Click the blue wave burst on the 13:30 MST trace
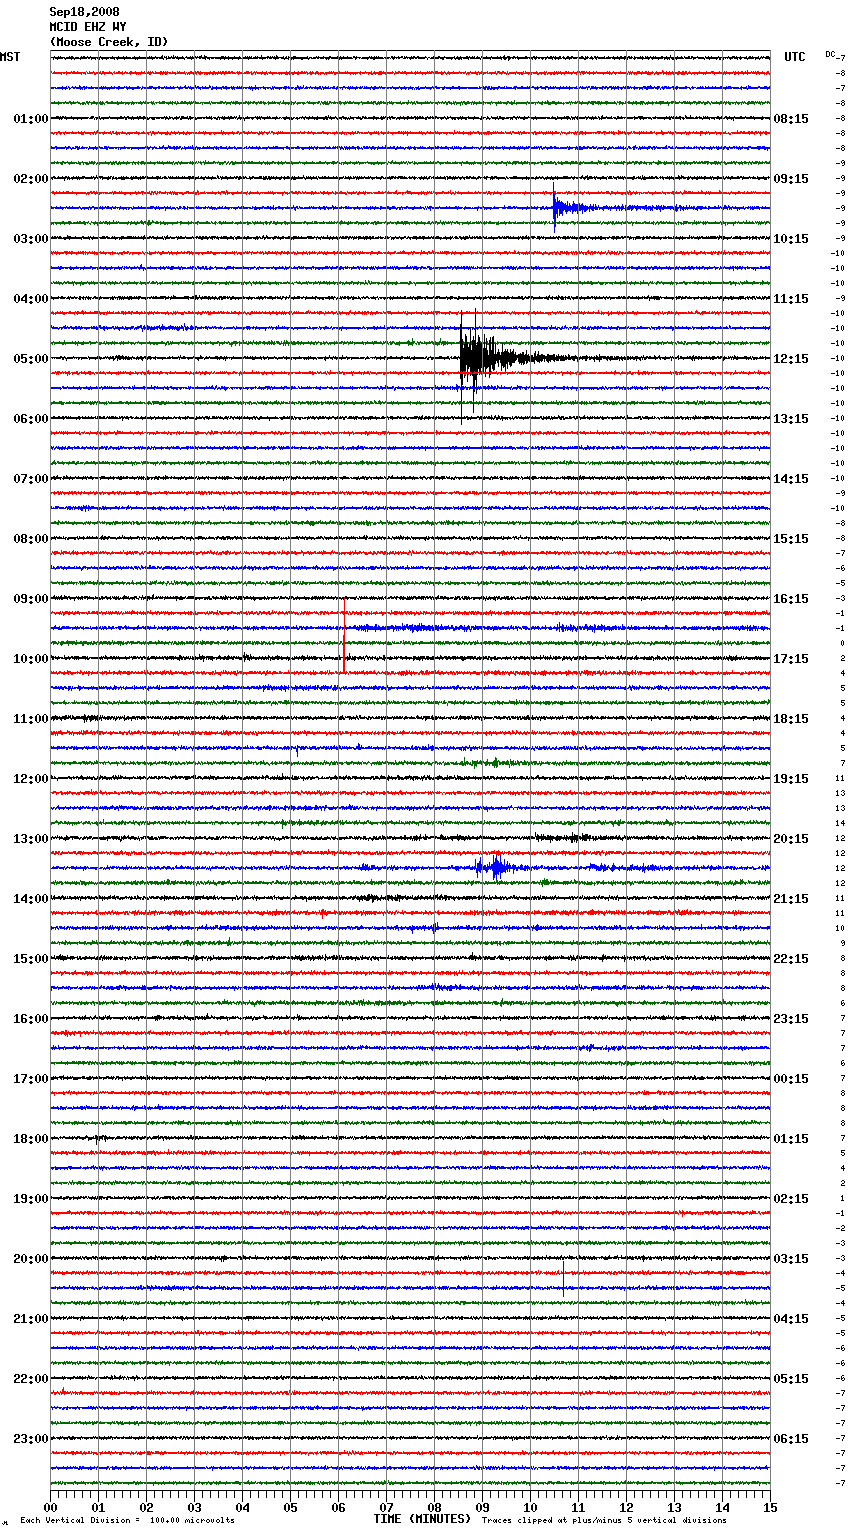 point(495,867)
